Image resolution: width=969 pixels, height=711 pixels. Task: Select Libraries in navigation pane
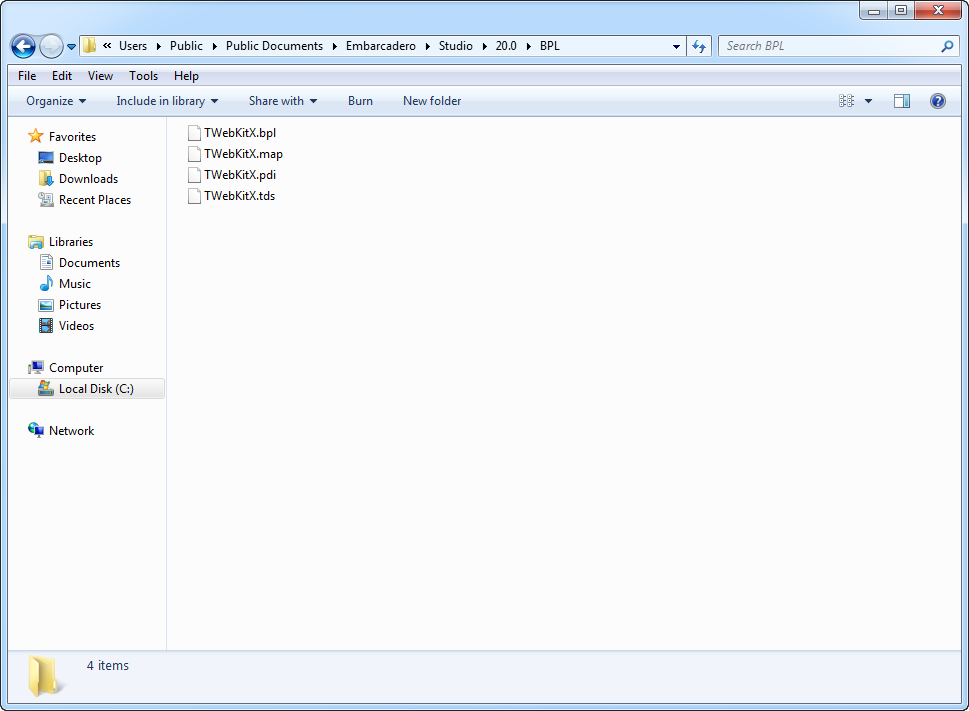71,242
